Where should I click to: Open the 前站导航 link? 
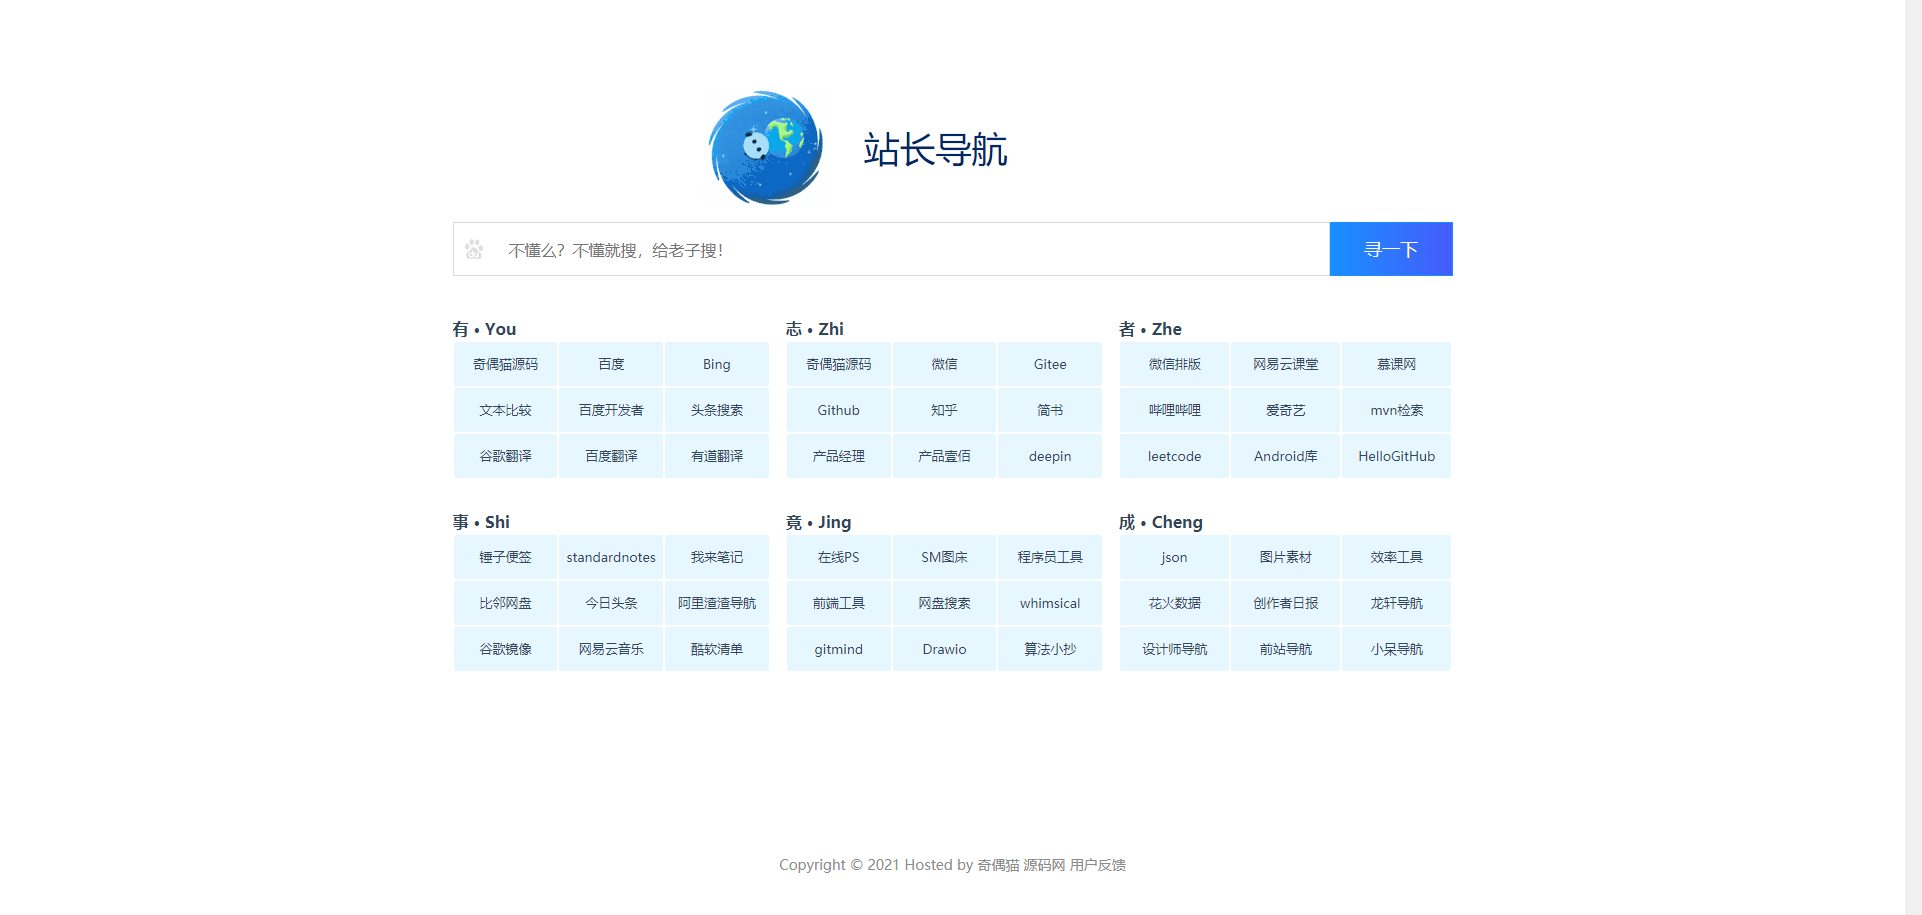click(1286, 649)
